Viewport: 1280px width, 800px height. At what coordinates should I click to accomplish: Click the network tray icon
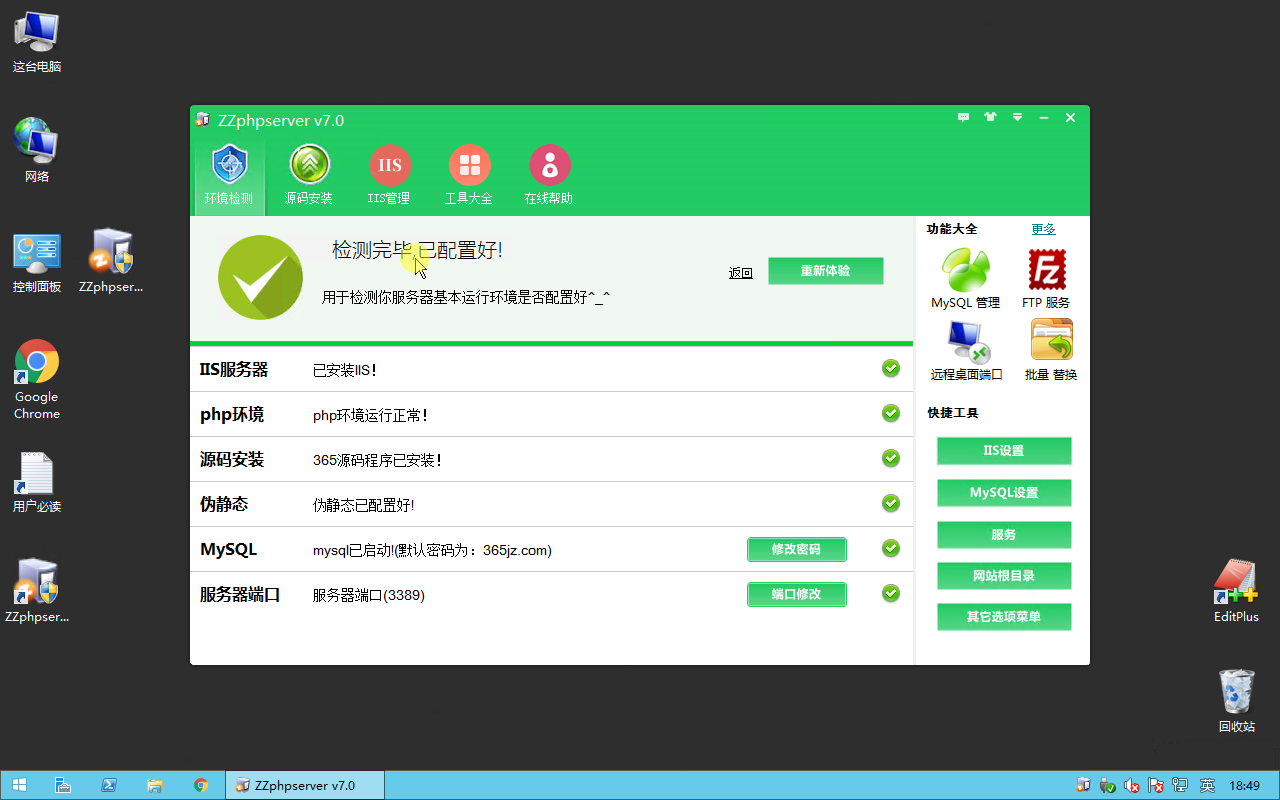[1181, 786]
